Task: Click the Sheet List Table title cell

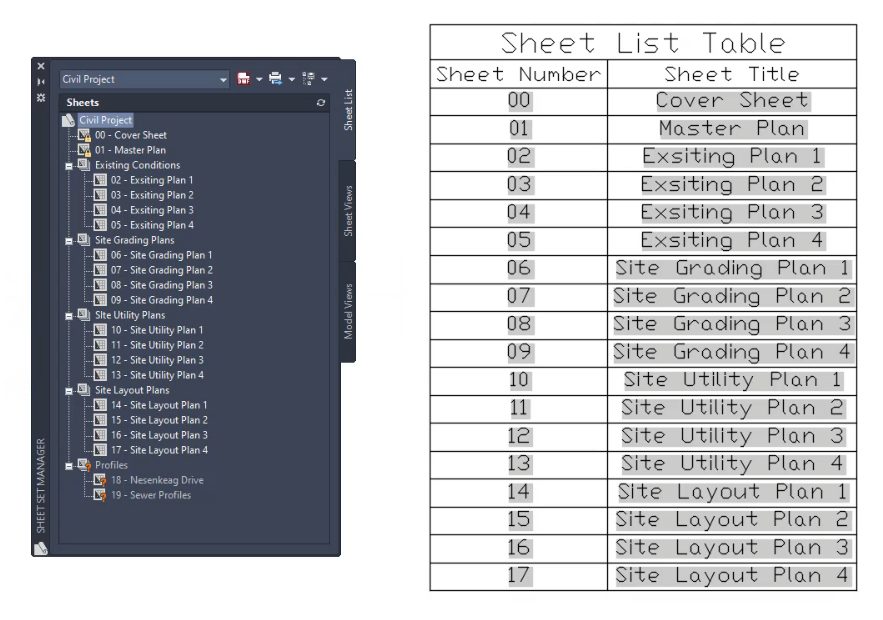Action: pyautogui.click(x=643, y=42)
